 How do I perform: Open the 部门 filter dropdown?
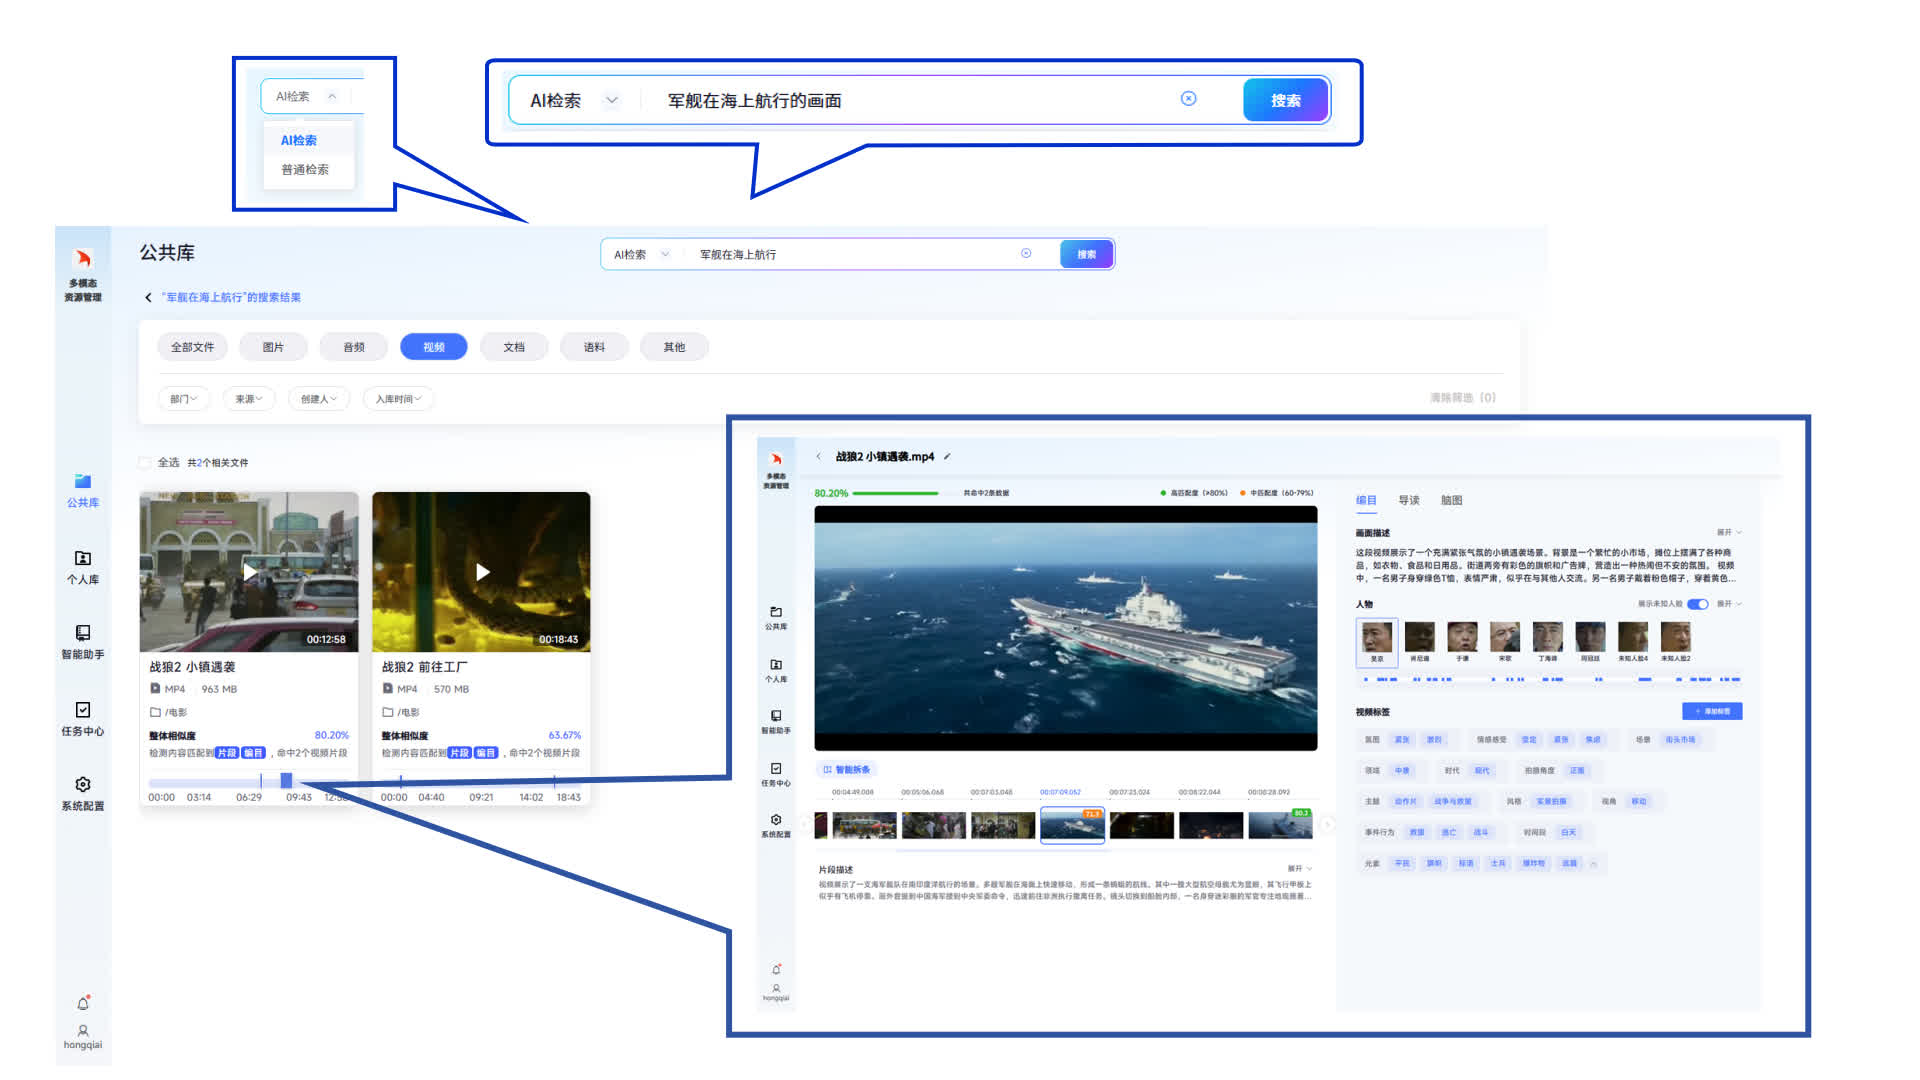183,399
